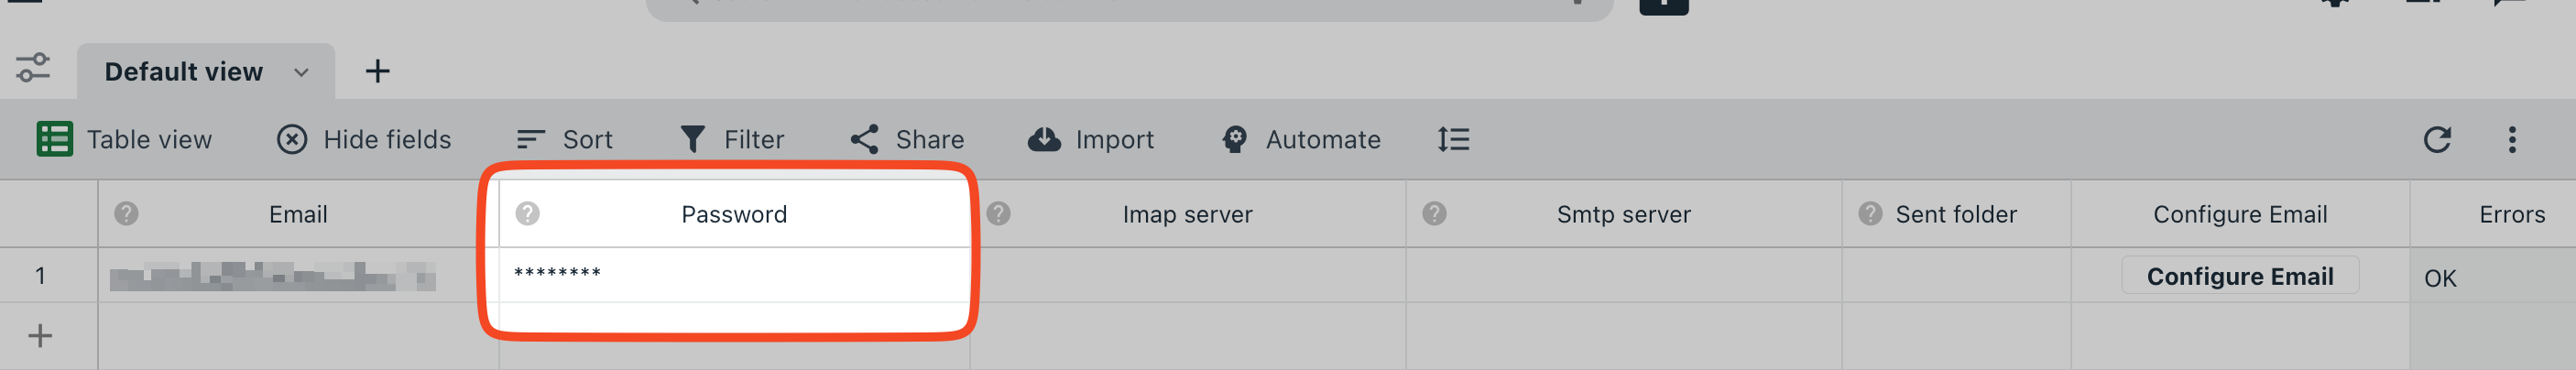Open the Filter funnel option
Screen dimensions: 2576x370
(731, 139)
